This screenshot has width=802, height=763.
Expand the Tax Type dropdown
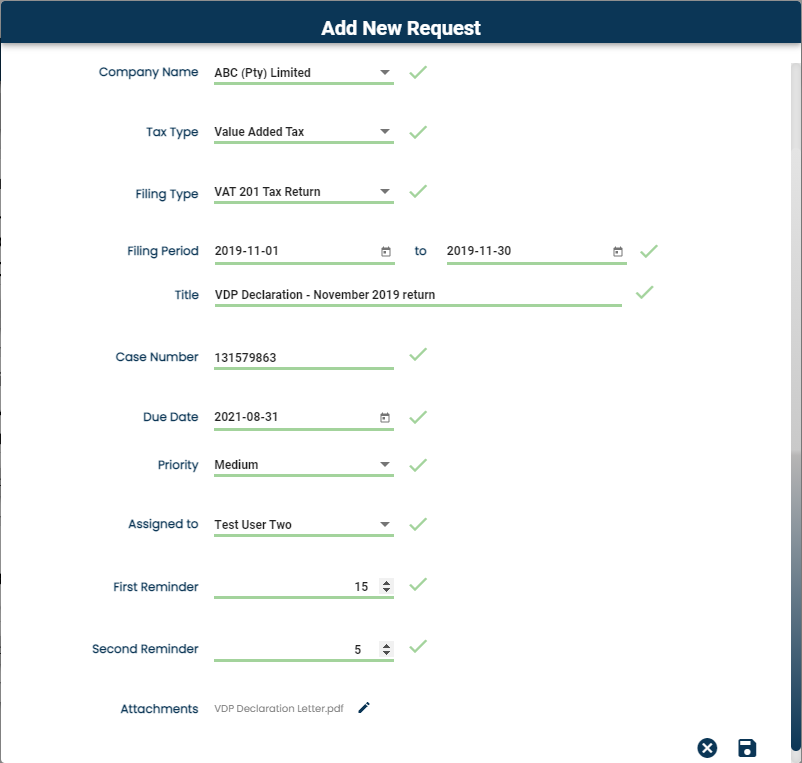[x=304, y=132]
